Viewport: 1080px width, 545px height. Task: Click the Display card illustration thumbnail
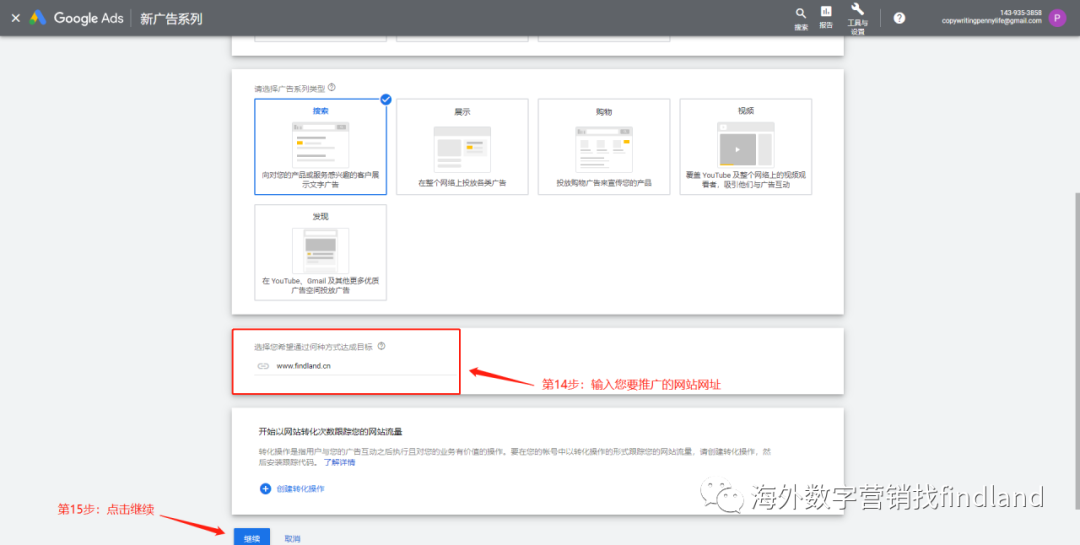(462, 150)
